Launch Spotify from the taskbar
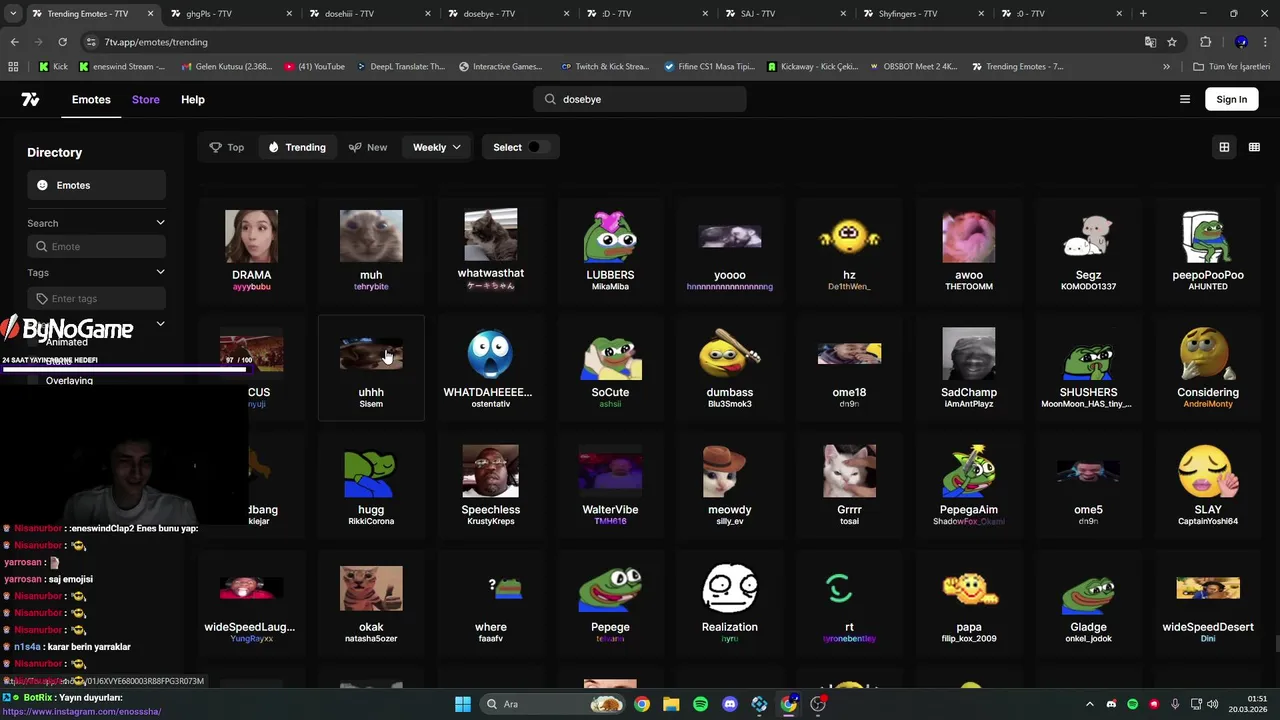The width and height of the screenshot is (1280, 720). [700, 704]
